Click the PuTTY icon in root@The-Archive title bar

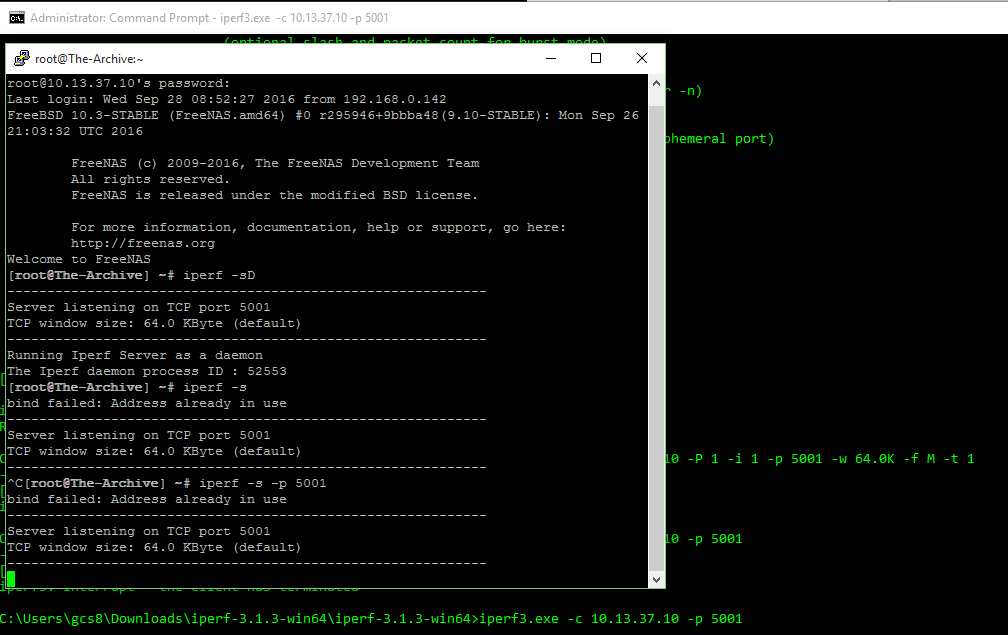point(22,58)
